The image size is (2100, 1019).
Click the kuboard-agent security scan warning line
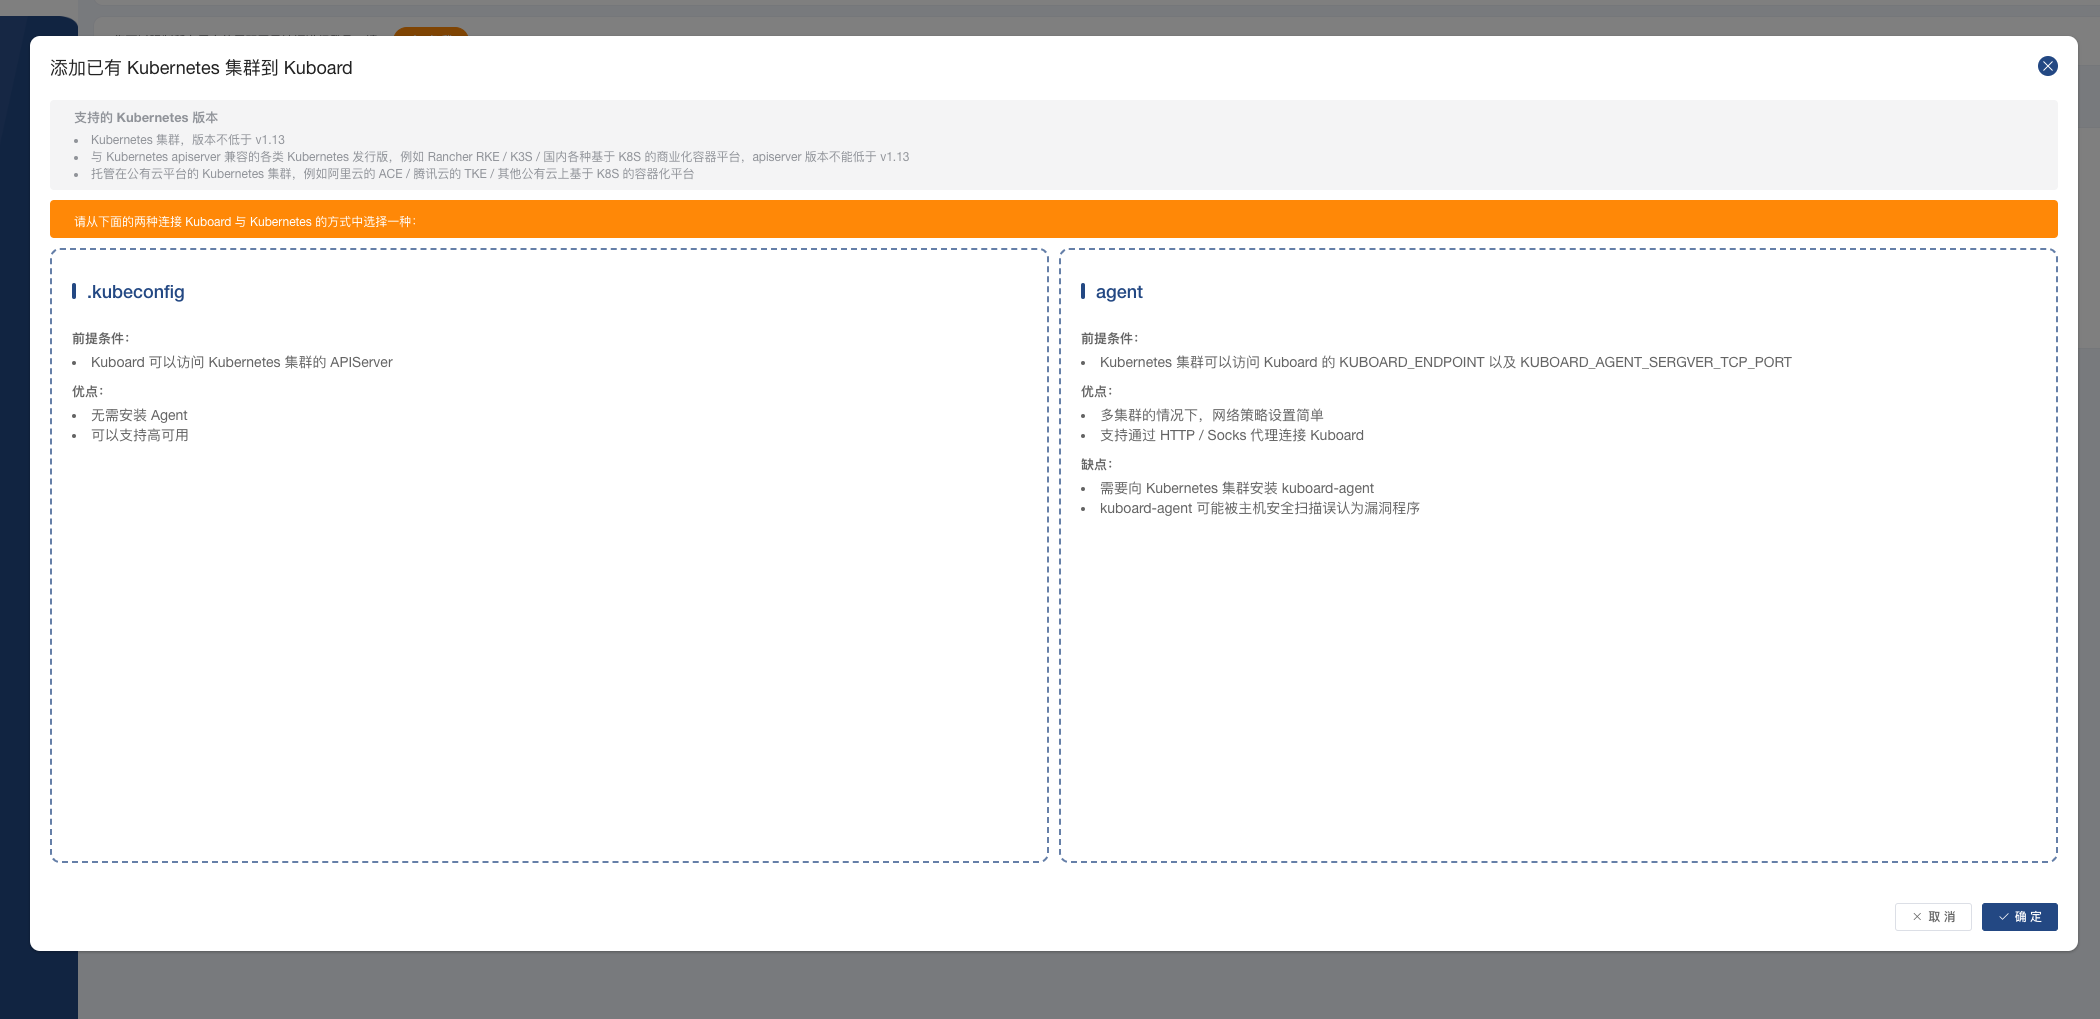[1259, 508]
